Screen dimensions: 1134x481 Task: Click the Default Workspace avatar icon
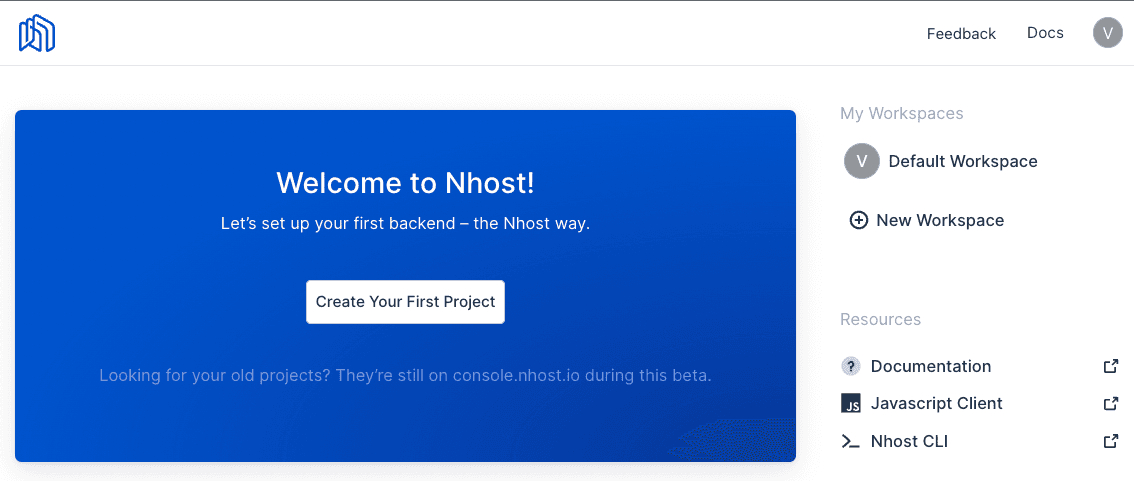(861, 161)
